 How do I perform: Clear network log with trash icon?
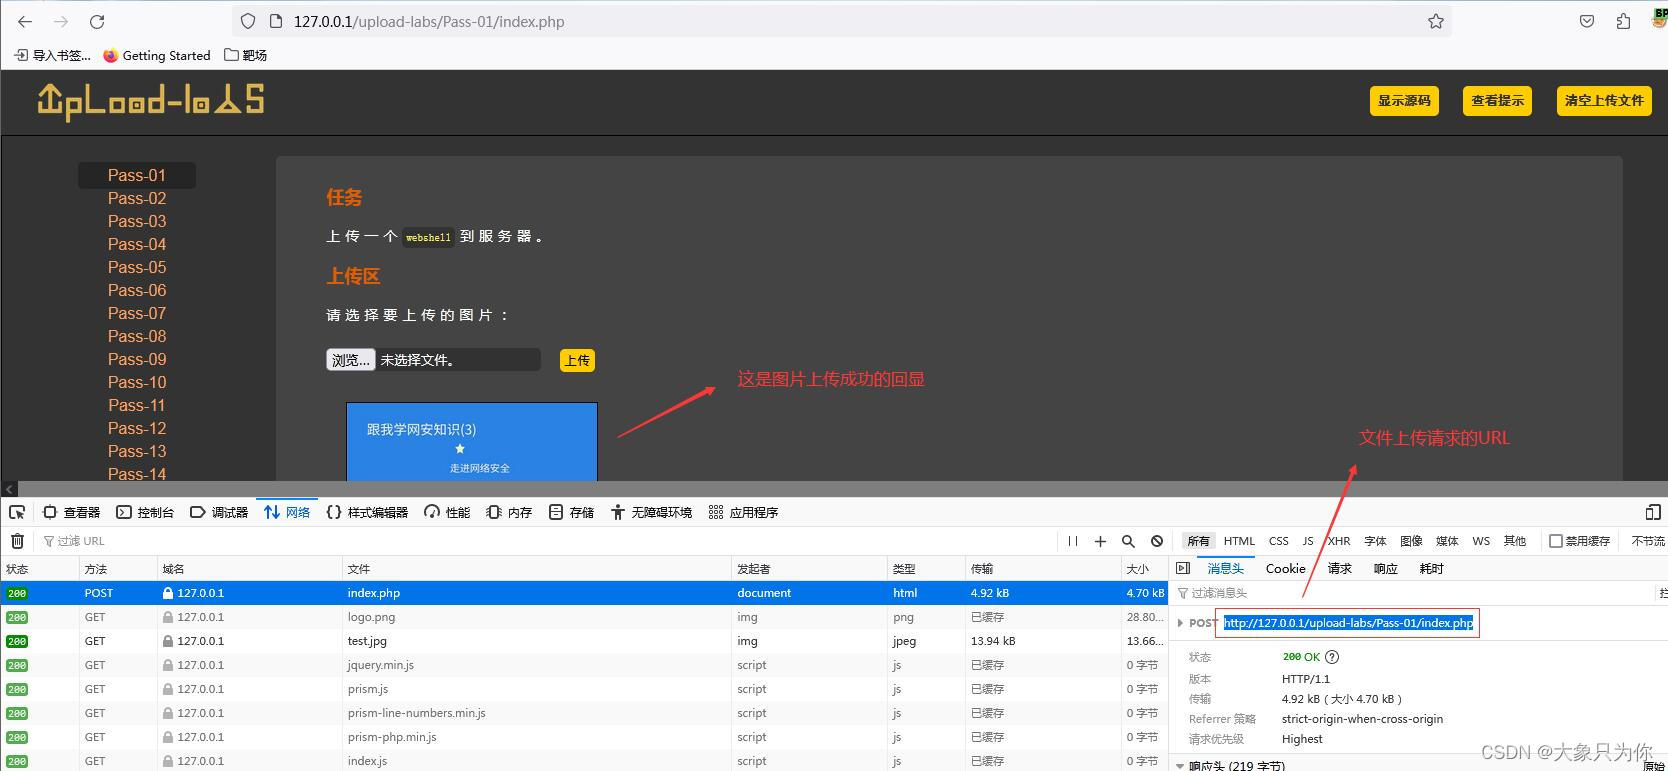pos(17,541)
